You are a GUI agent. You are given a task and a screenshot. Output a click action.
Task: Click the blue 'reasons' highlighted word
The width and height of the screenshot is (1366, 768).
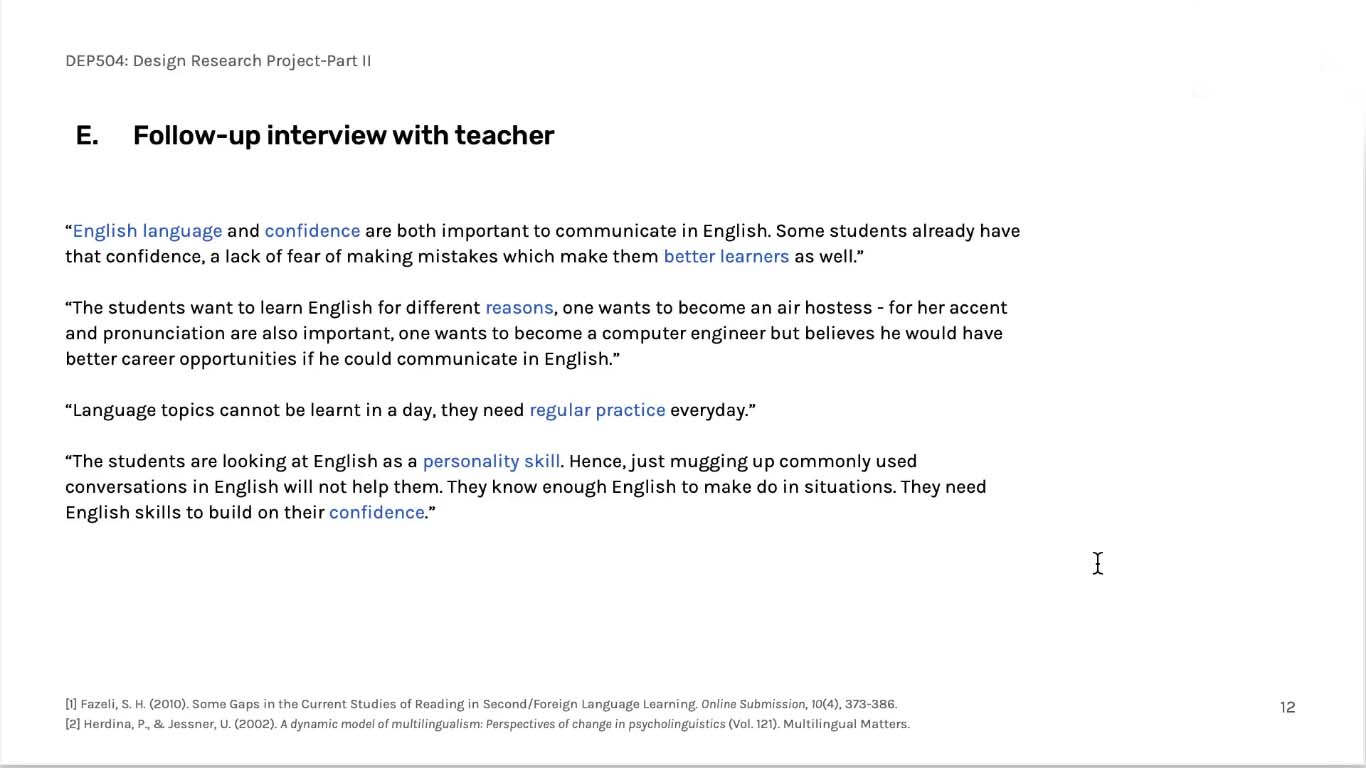pos(519,307)
